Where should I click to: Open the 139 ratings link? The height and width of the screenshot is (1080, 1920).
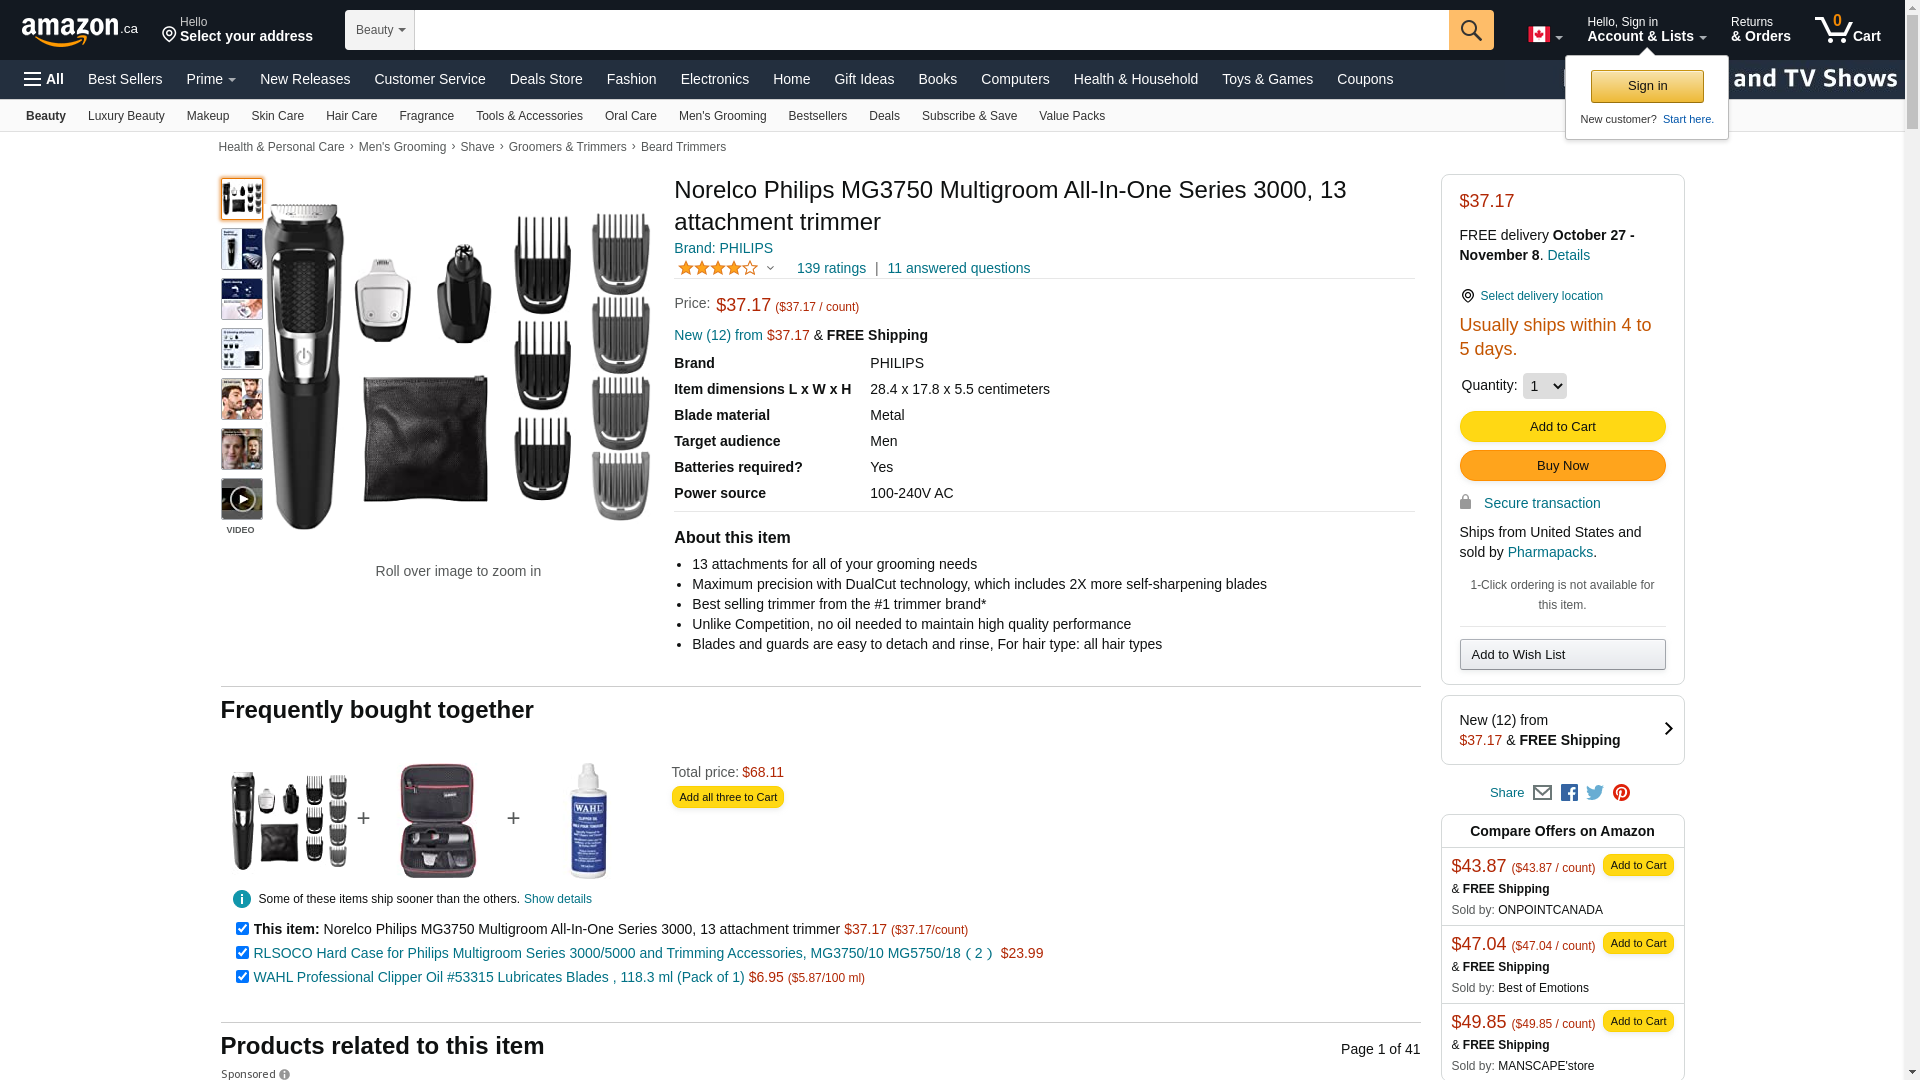pyautogui.click(x=831, y=268)
